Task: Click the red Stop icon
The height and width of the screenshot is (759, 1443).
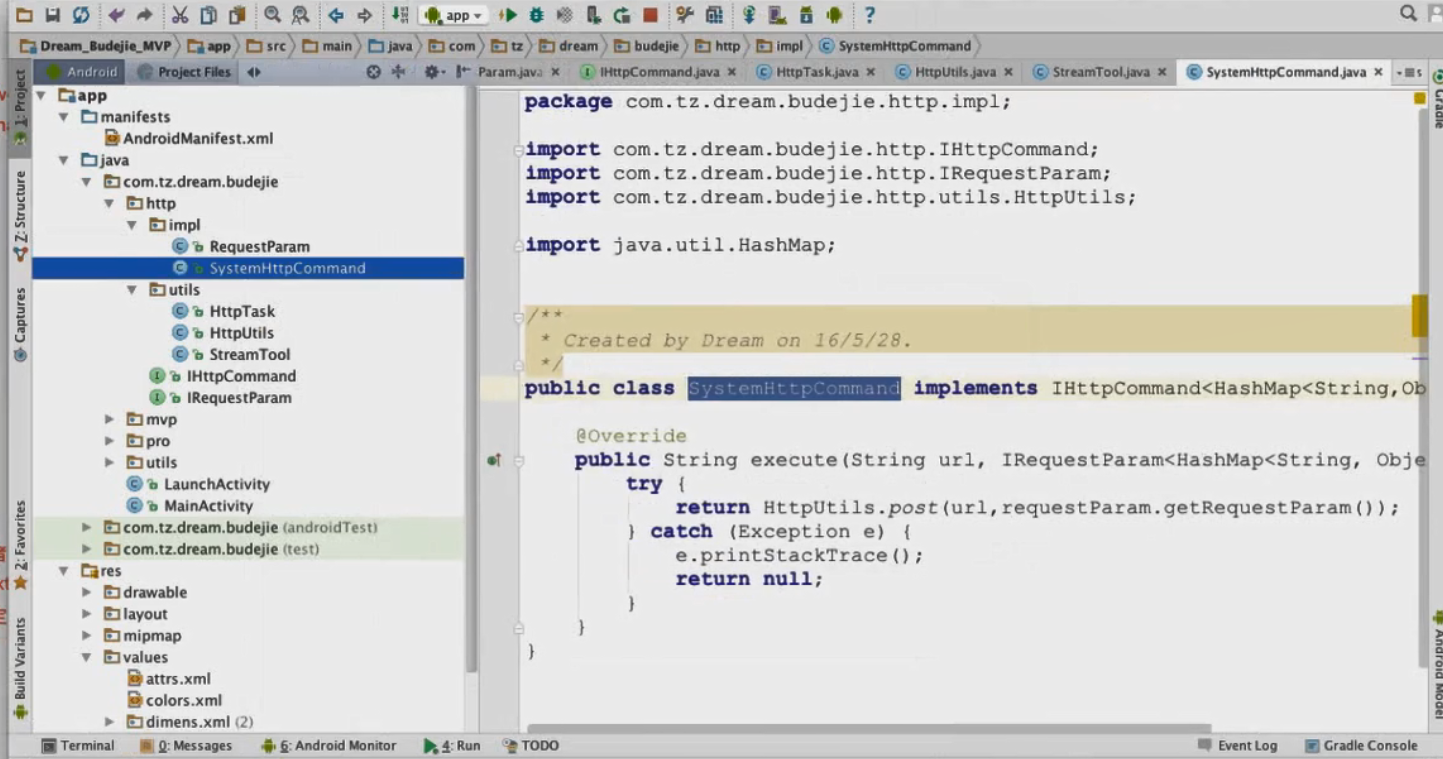Action: click(x=650, y=15)
